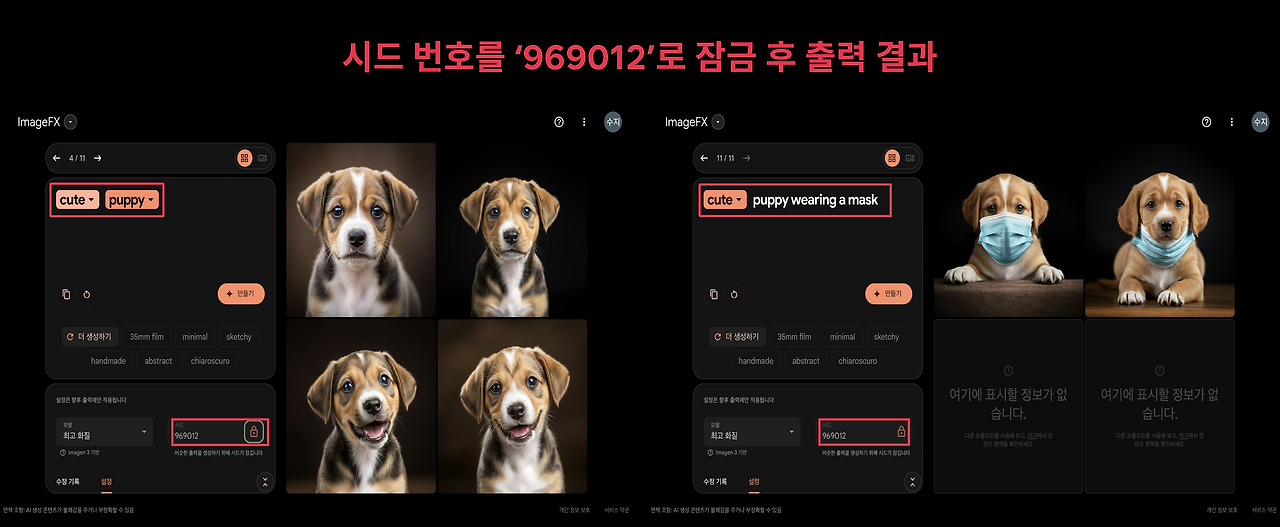Switch to 수정 기록 tab in mask prompt window

[717, 482]
